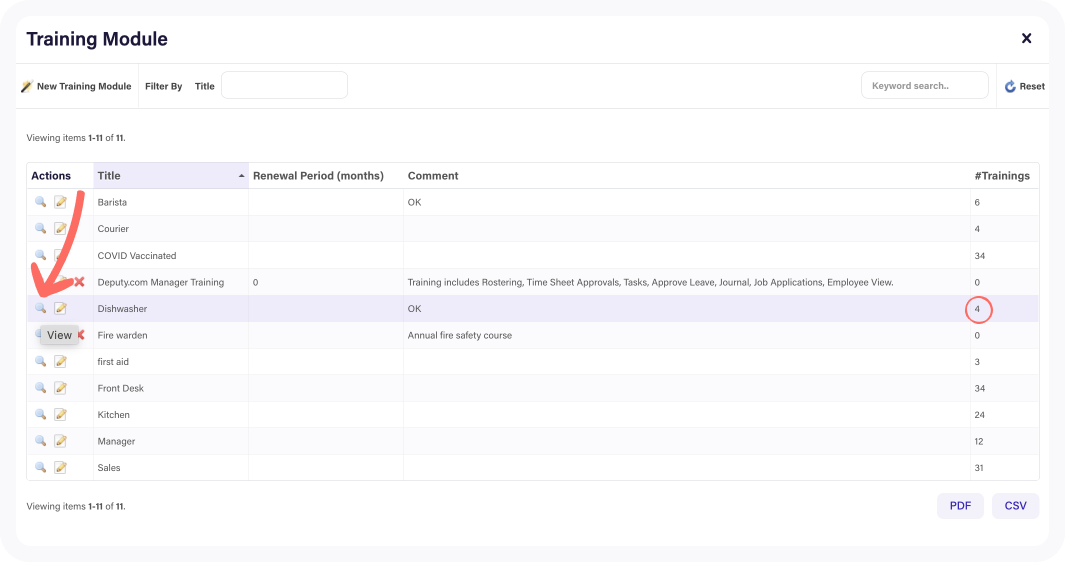Export the list as CSV

coord(1015,506)
